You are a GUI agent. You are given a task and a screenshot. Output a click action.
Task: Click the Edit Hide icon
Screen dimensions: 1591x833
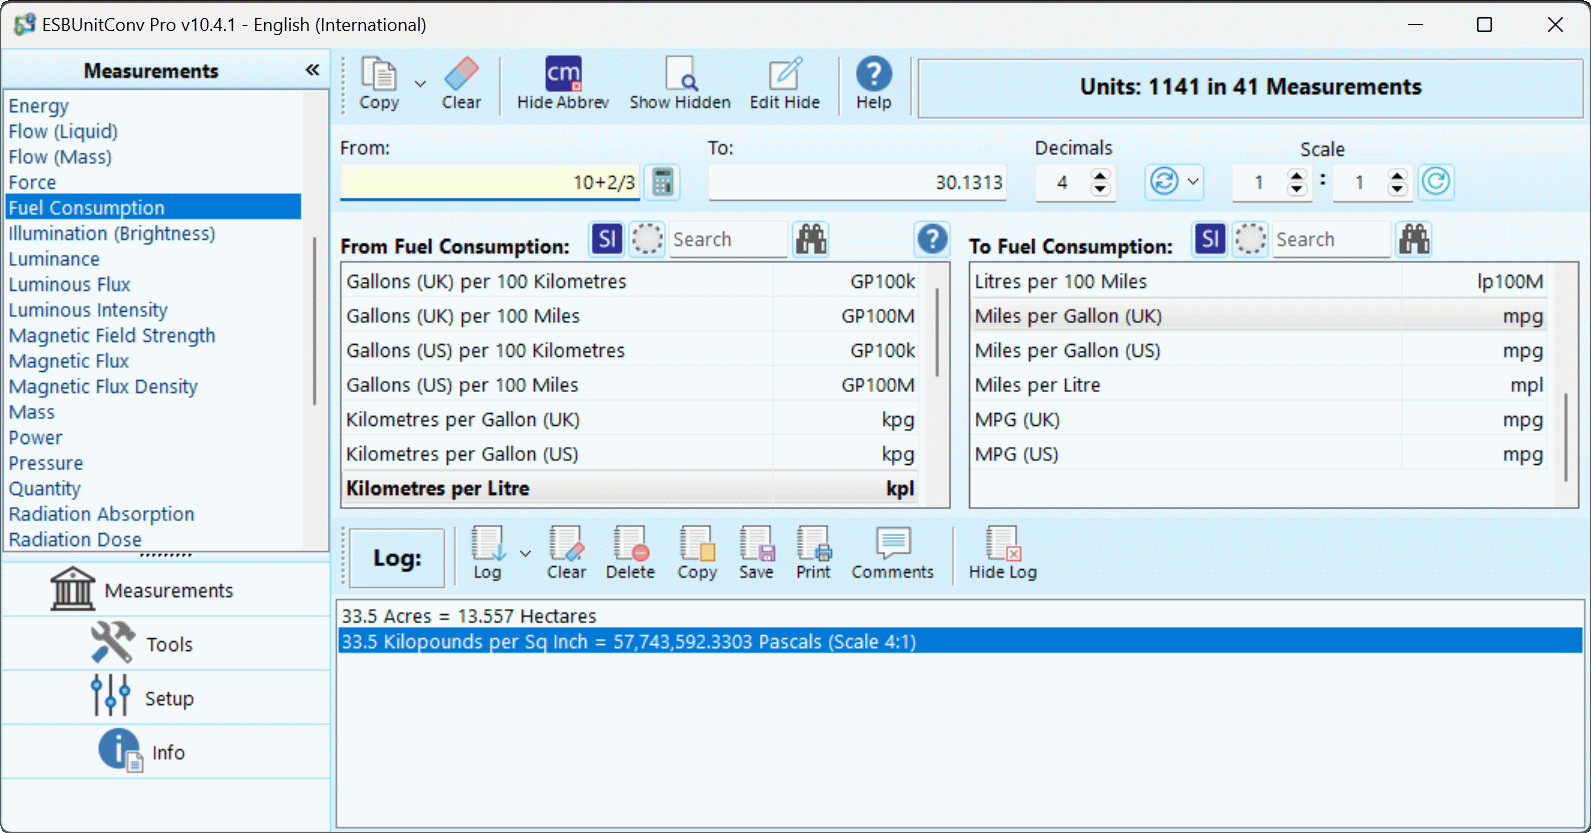click(x=785, y=84)
